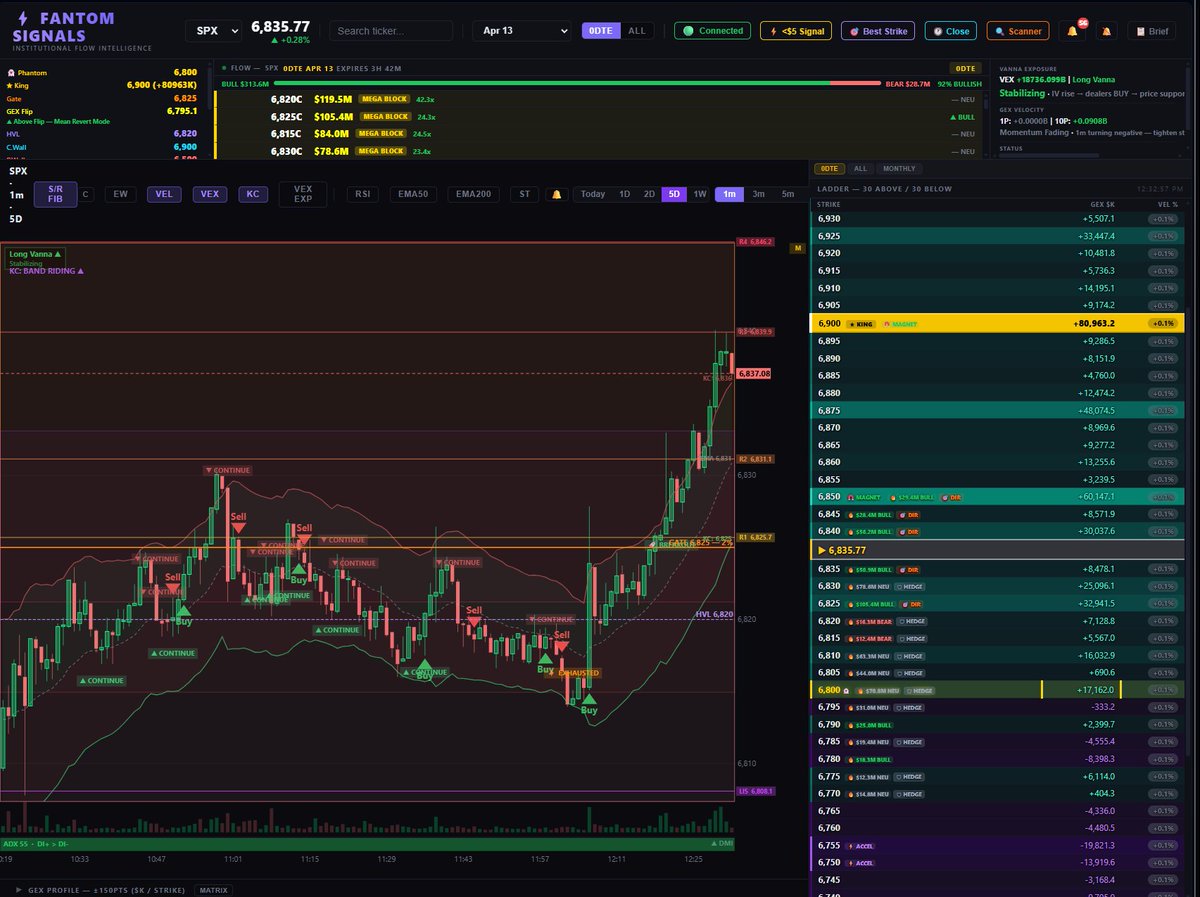Toggle the KC Keltner channel overlay

point(253,194)
